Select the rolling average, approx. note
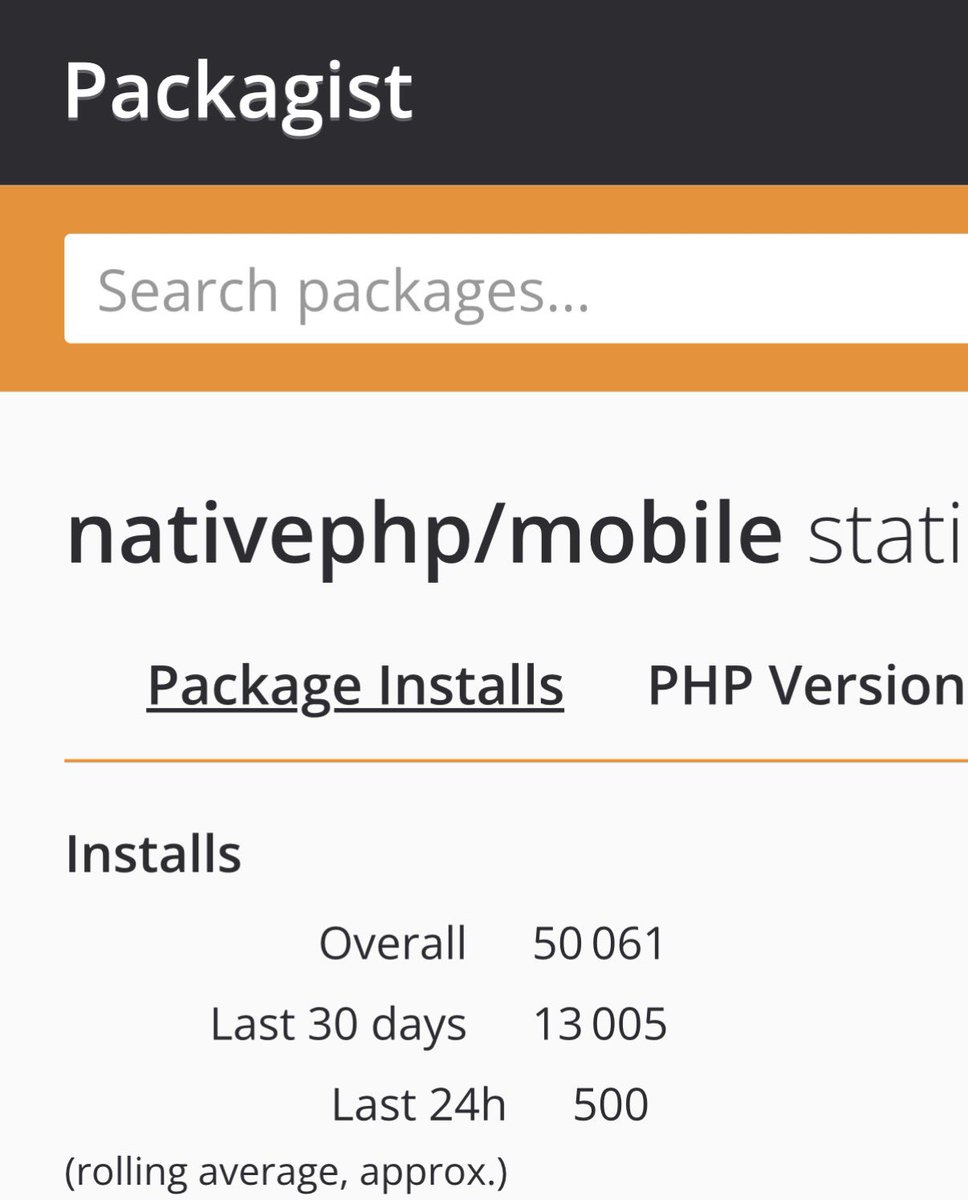This screenshot has width=968, height=1200. pos(286,1171)
